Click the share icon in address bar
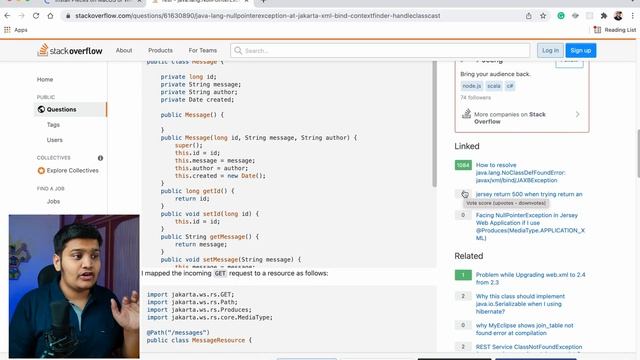 click(529, 16)
